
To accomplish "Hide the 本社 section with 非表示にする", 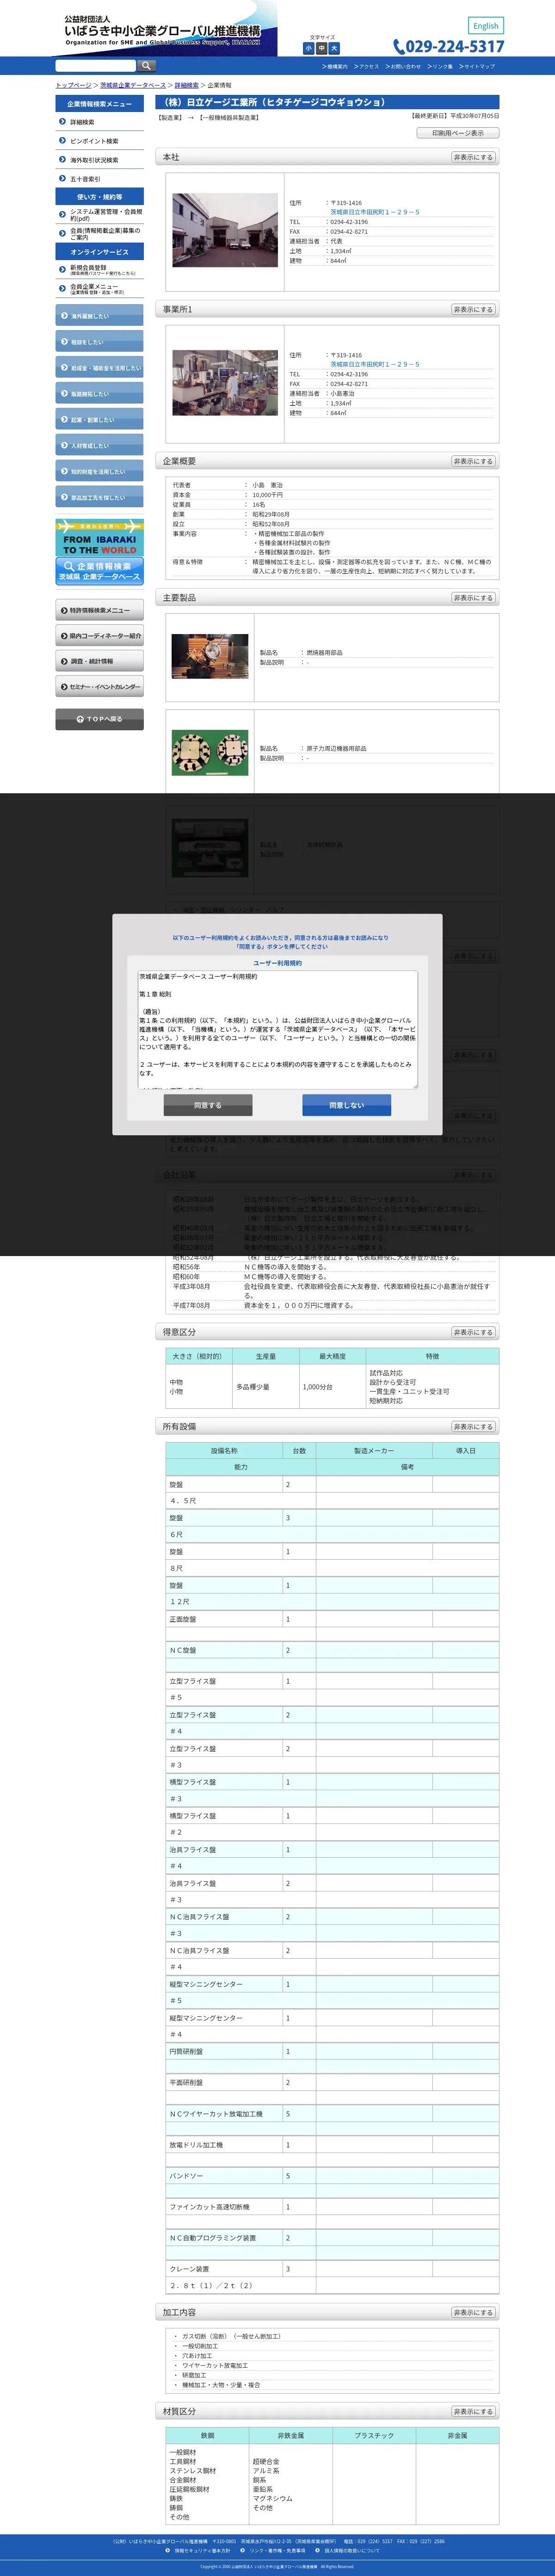I will coord(473,157).
